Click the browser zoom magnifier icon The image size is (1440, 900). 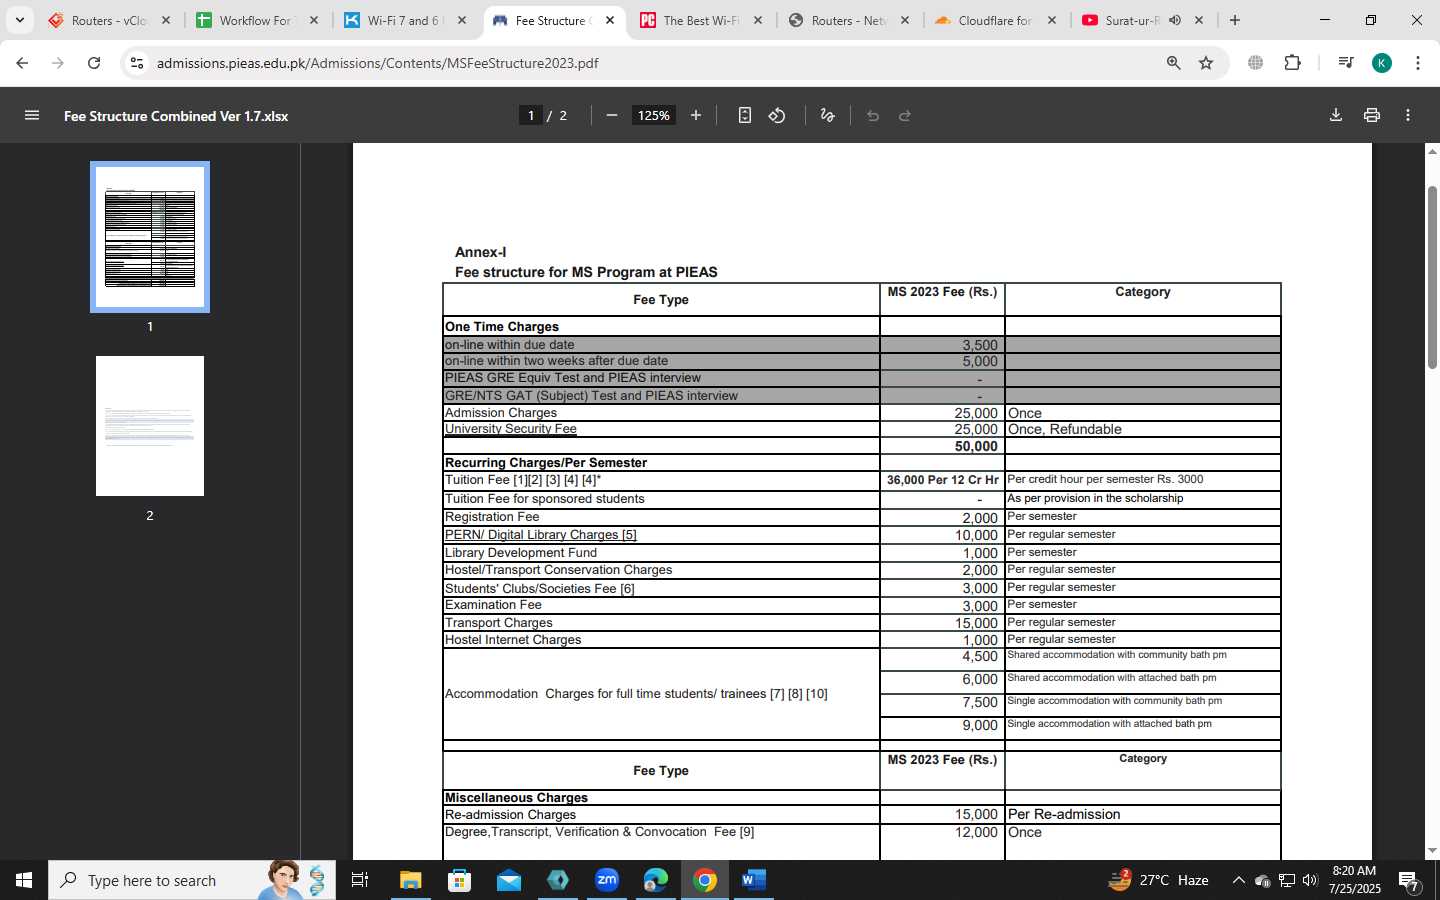[x=1174, y=63]
